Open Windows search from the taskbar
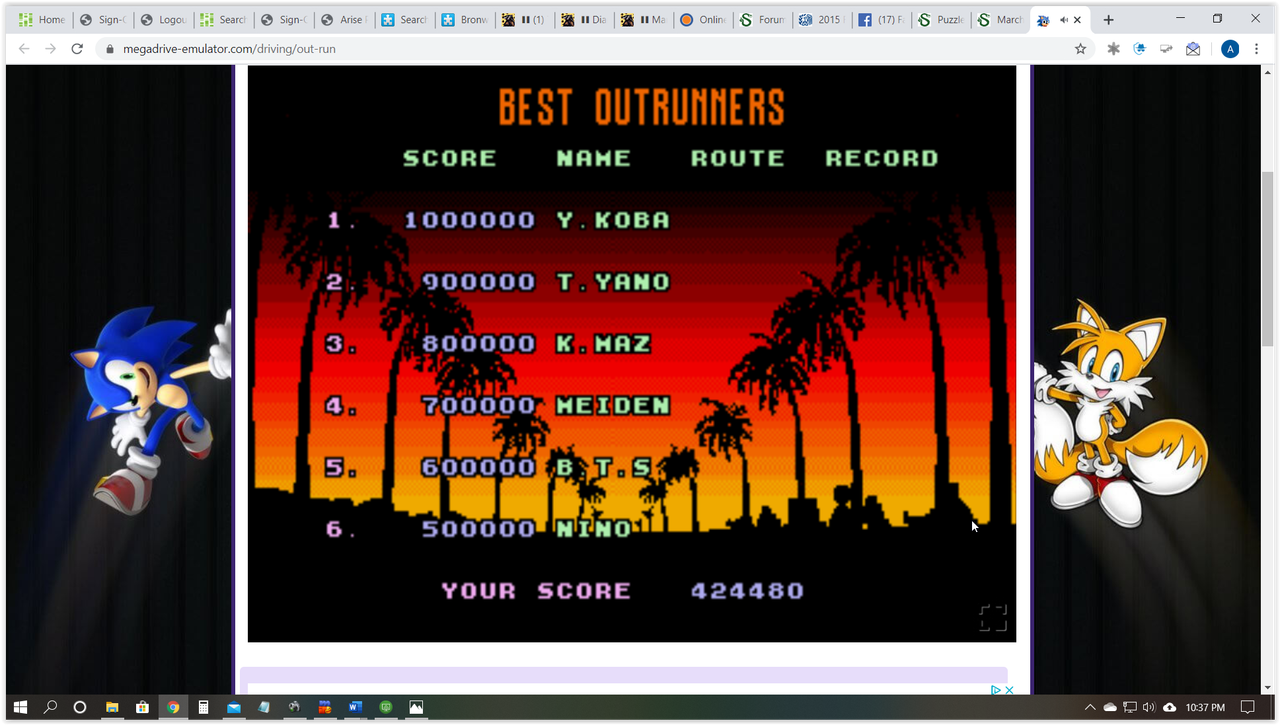This screenshot has height=725, width=1280. [x=51, y=707]
